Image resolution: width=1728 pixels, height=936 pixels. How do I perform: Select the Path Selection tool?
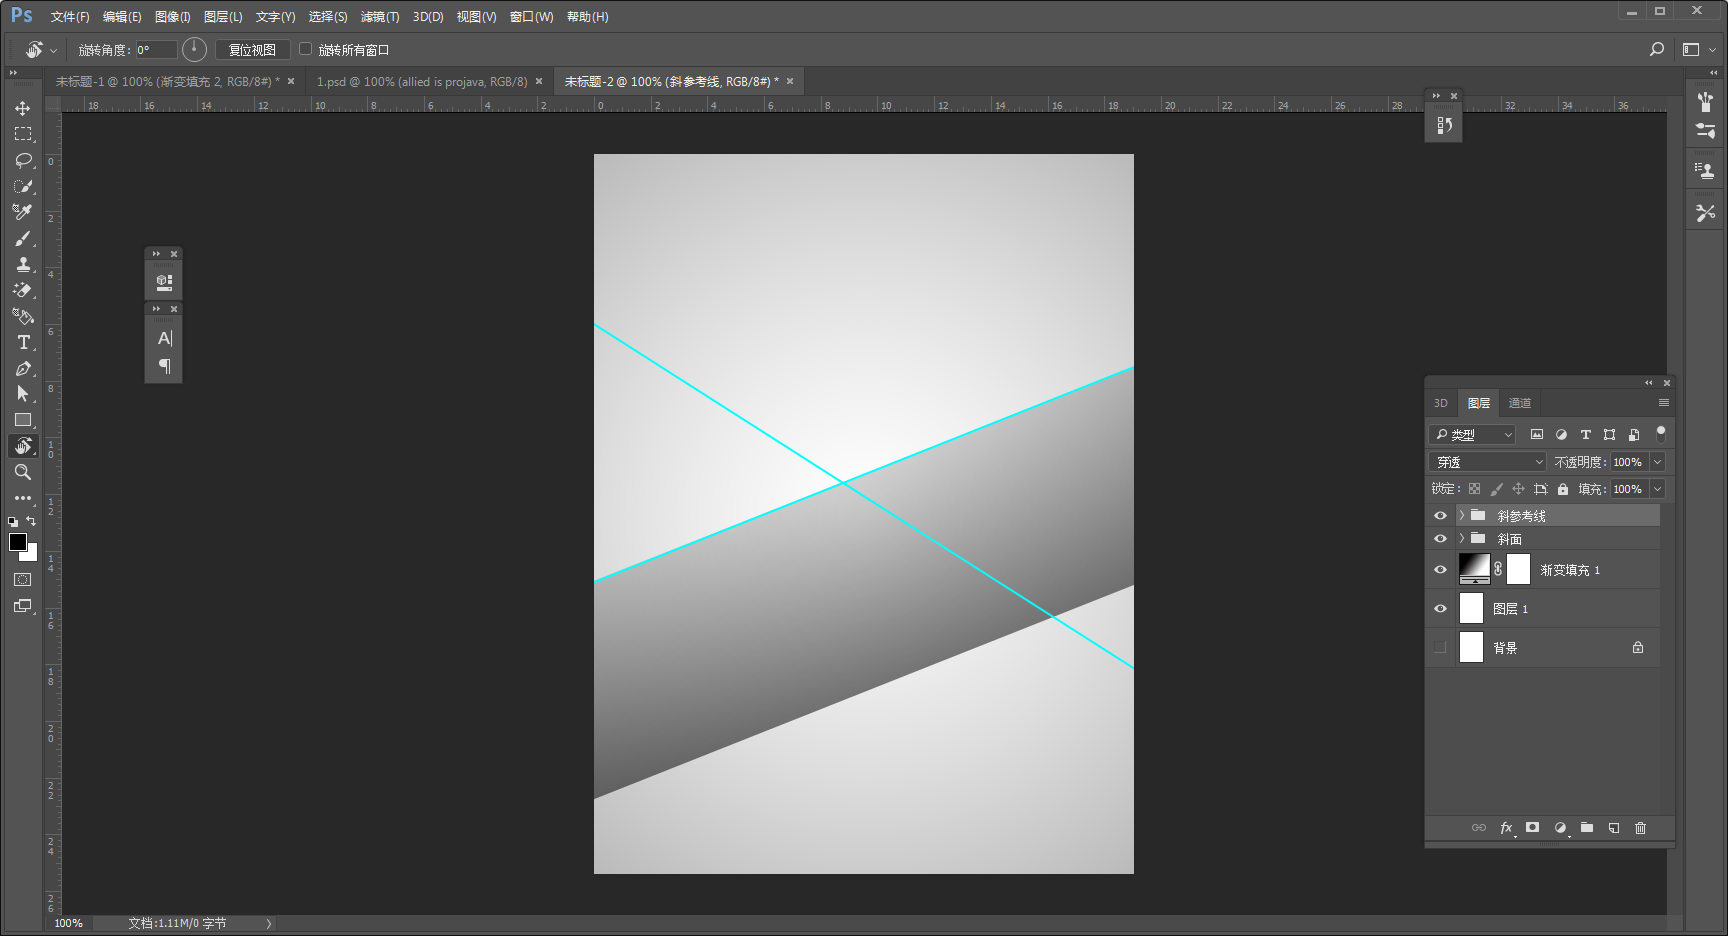[23, 394]
